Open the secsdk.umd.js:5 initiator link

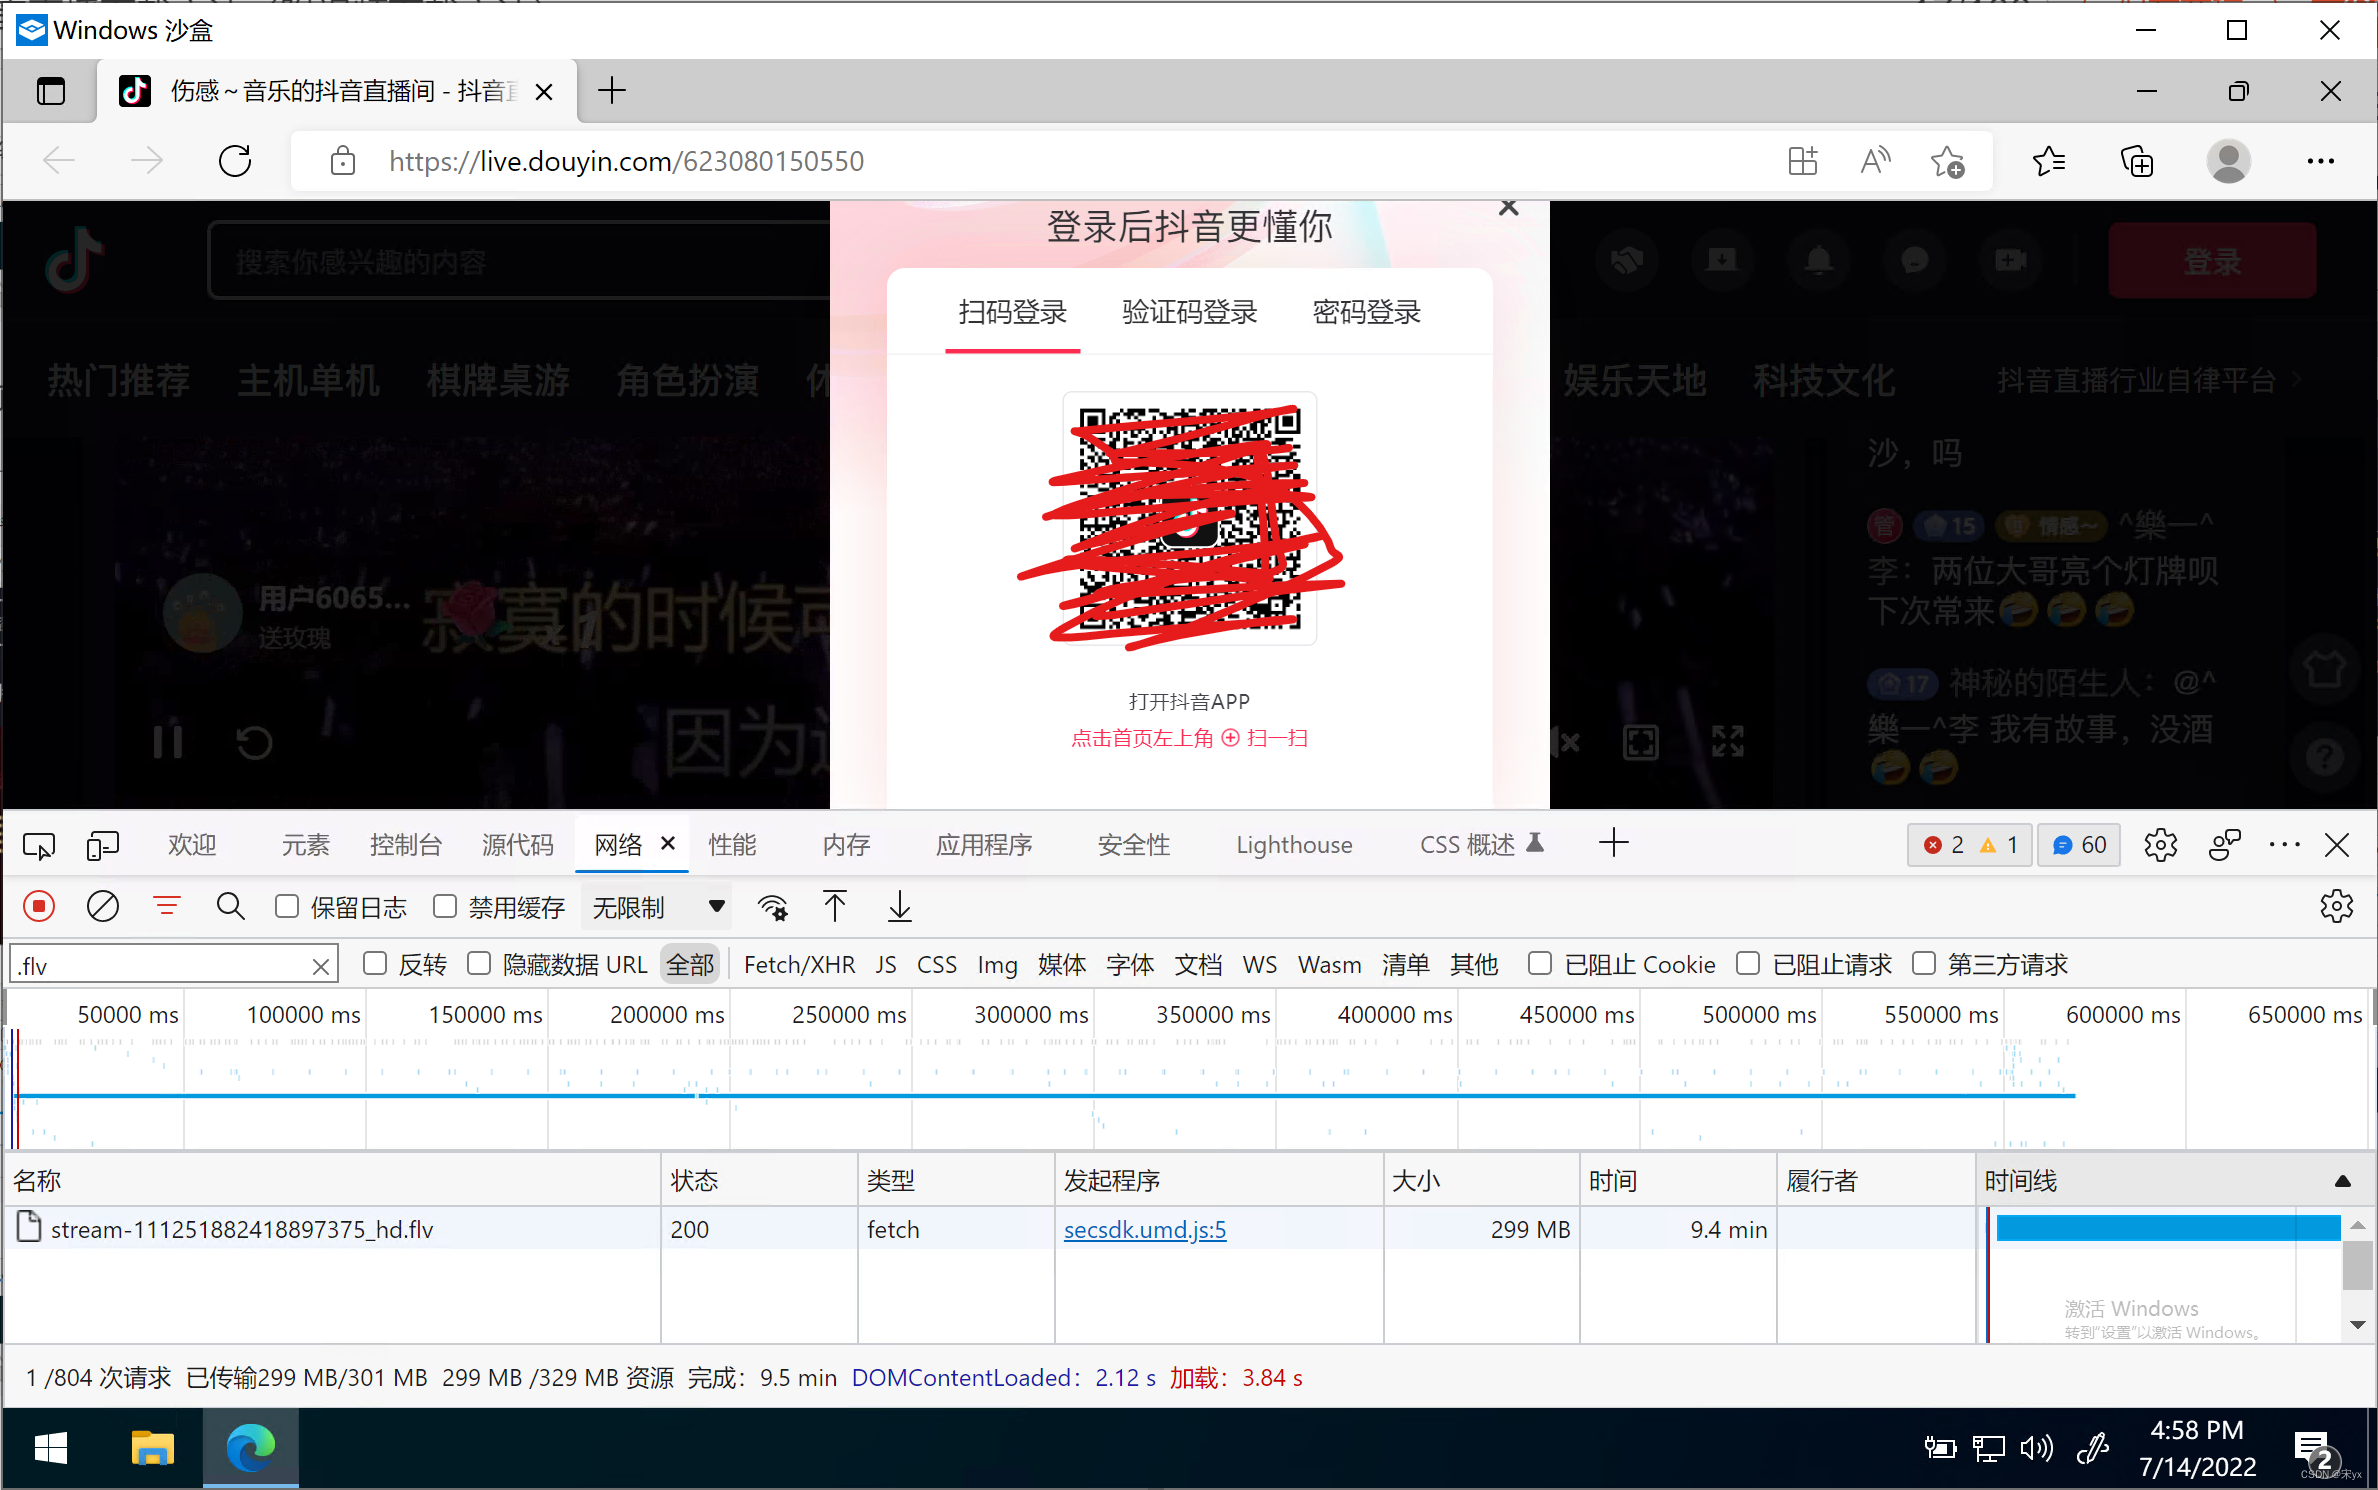tap(1144, 1229)
